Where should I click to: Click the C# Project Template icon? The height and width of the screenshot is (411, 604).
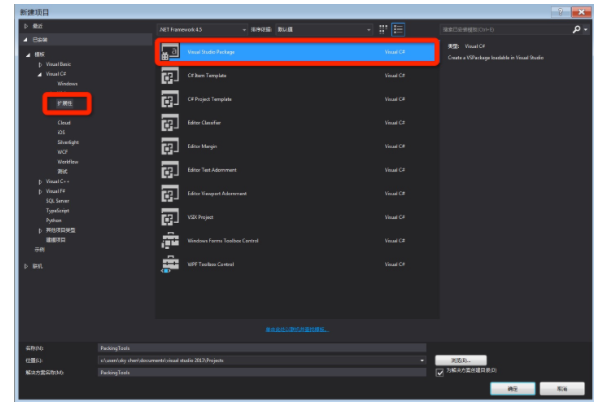pos(170,99)
